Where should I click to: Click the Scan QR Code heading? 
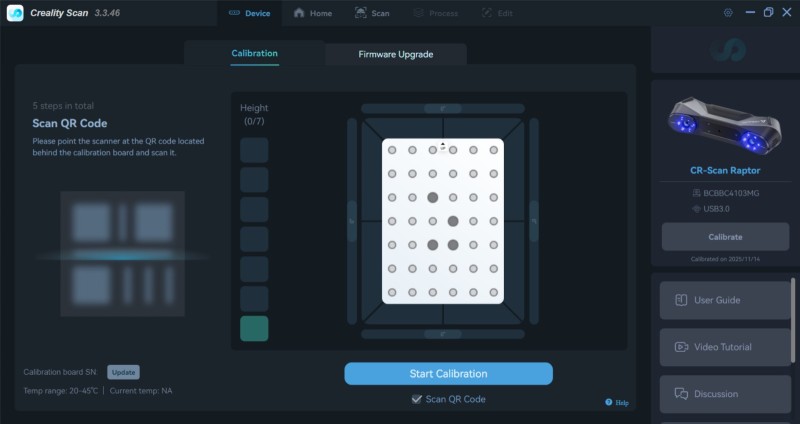(70, 123)
